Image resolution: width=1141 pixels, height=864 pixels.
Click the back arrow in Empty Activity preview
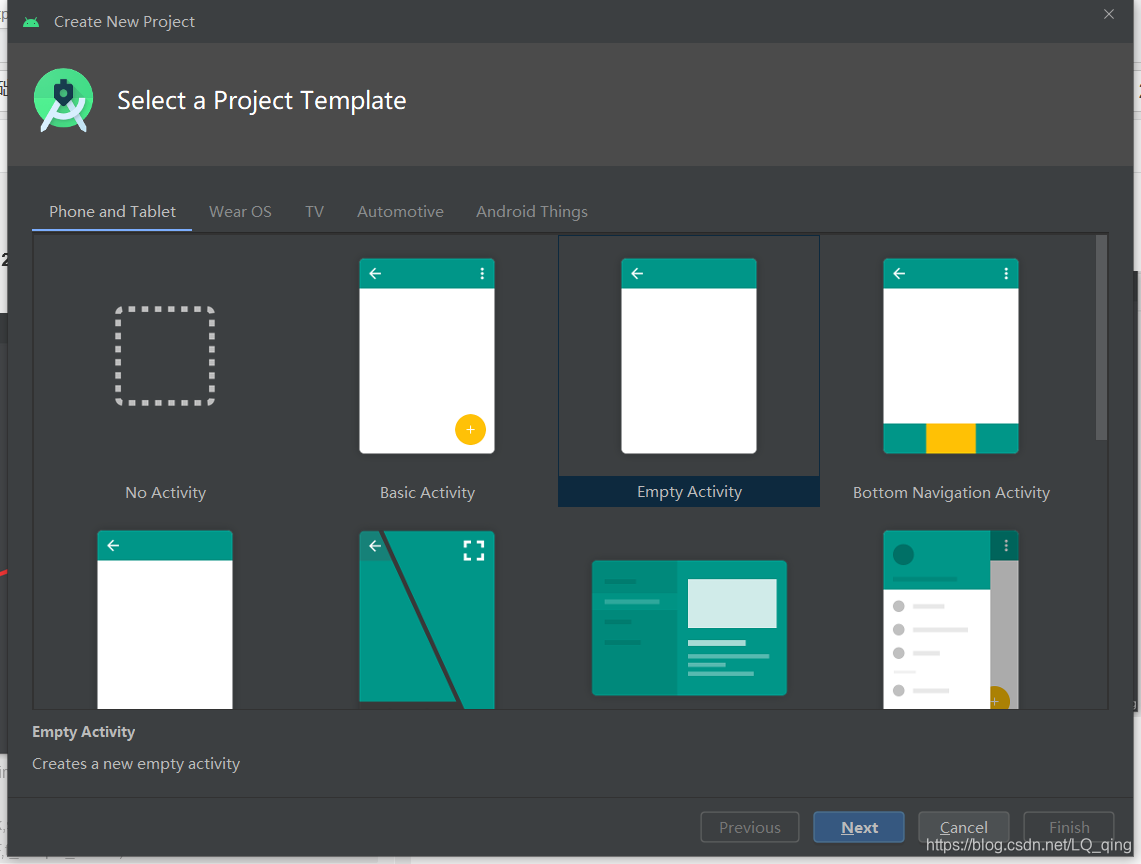point(637,274)
